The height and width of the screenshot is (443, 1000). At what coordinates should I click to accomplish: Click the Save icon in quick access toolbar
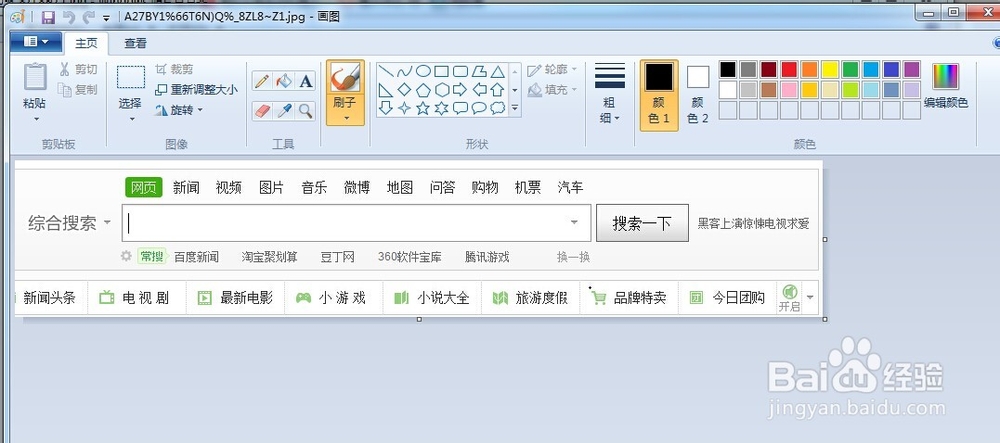point(48,17)
